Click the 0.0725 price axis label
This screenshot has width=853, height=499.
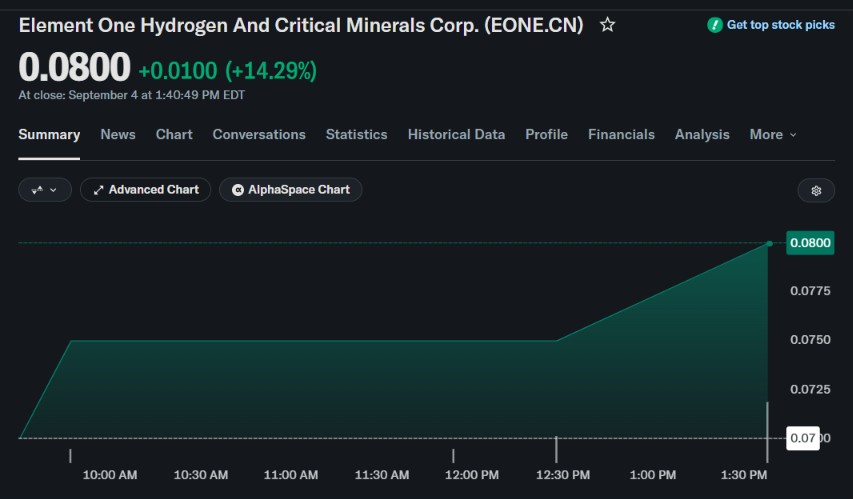tap(810, 389)
